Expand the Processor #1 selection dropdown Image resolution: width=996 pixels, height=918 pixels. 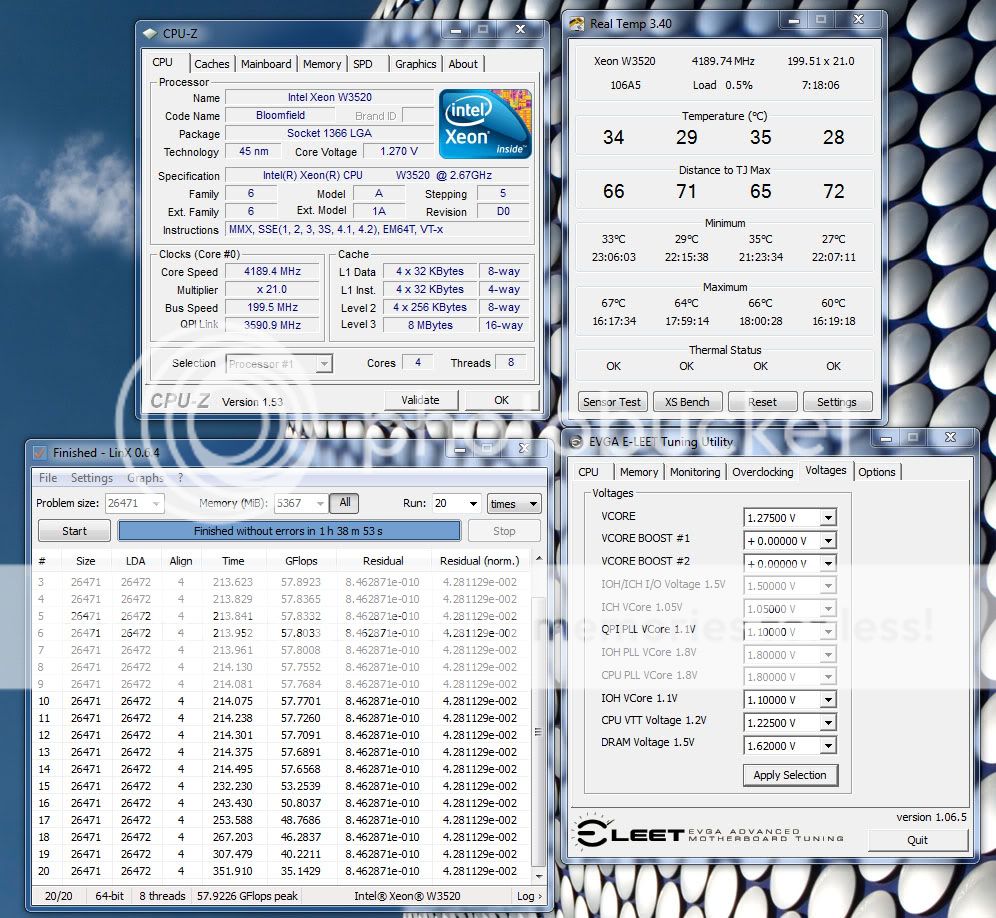[x=324, y=364]
